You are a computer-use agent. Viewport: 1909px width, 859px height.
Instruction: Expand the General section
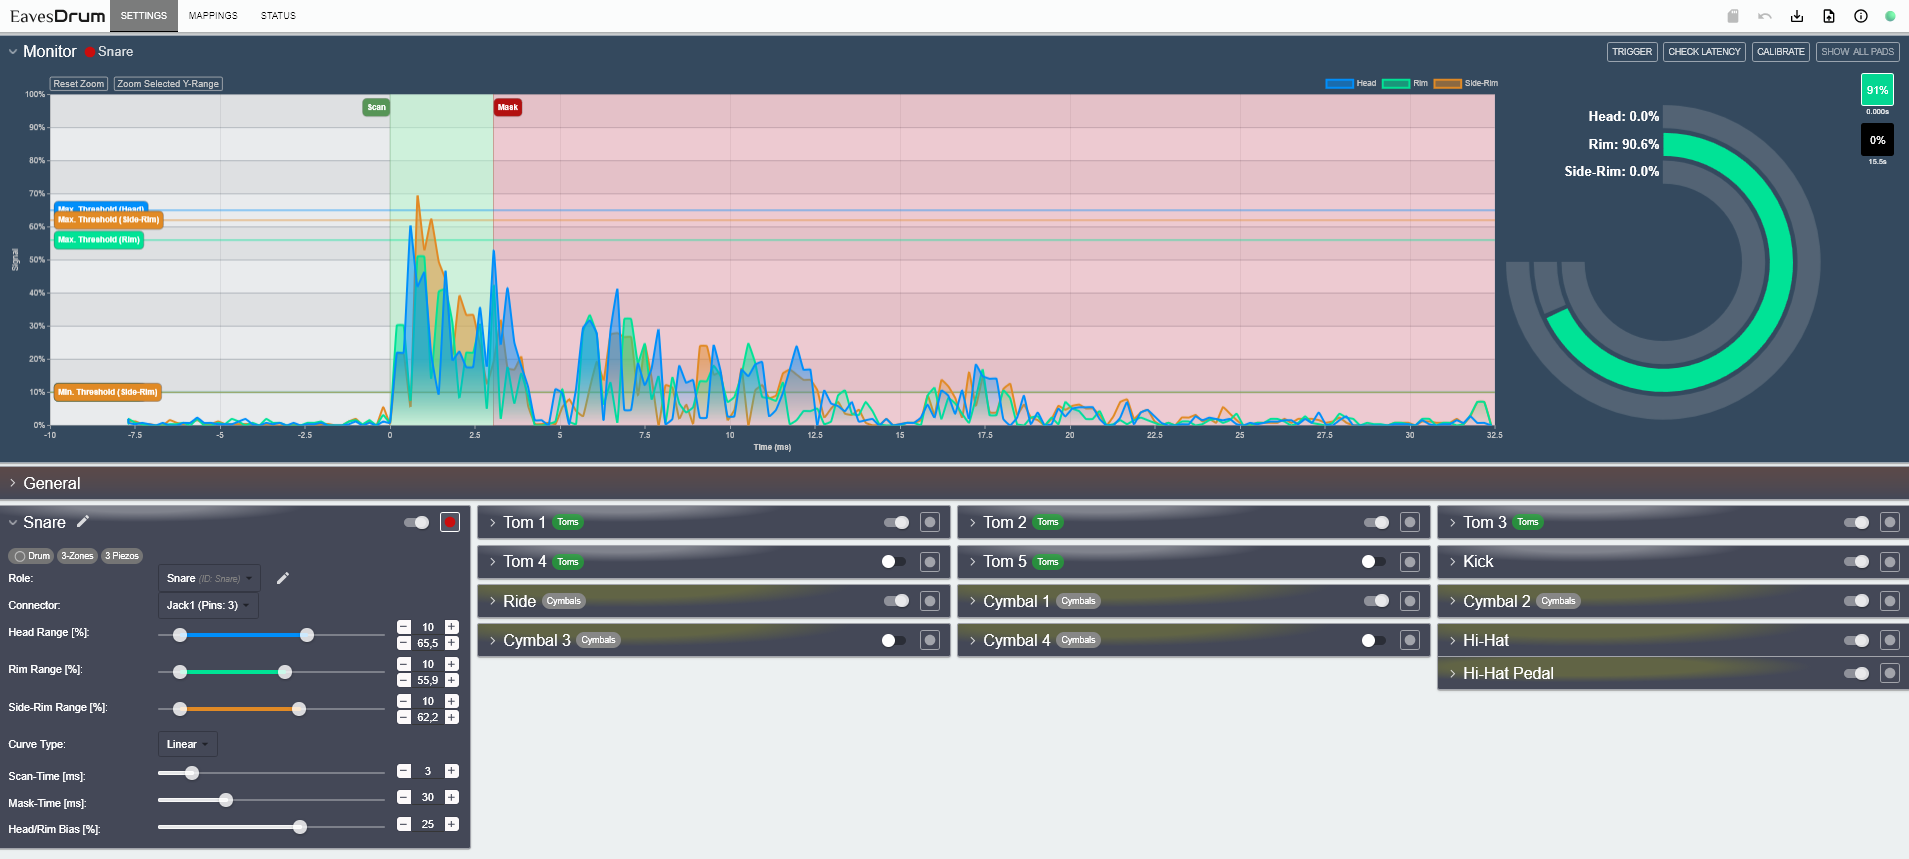(x=52, y=483)
